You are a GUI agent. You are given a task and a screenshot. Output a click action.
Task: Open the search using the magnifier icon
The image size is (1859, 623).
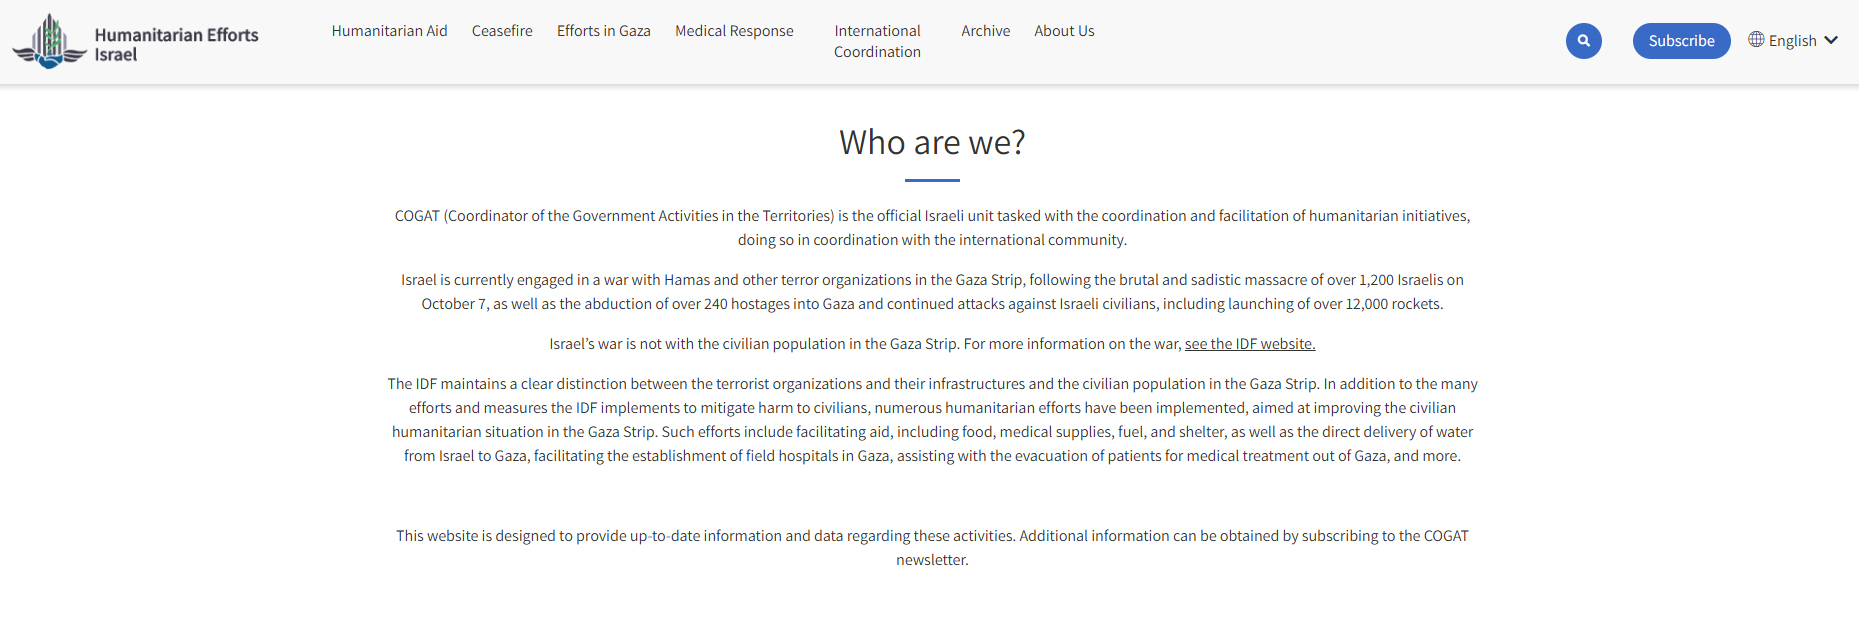(x=1583, y=41)
